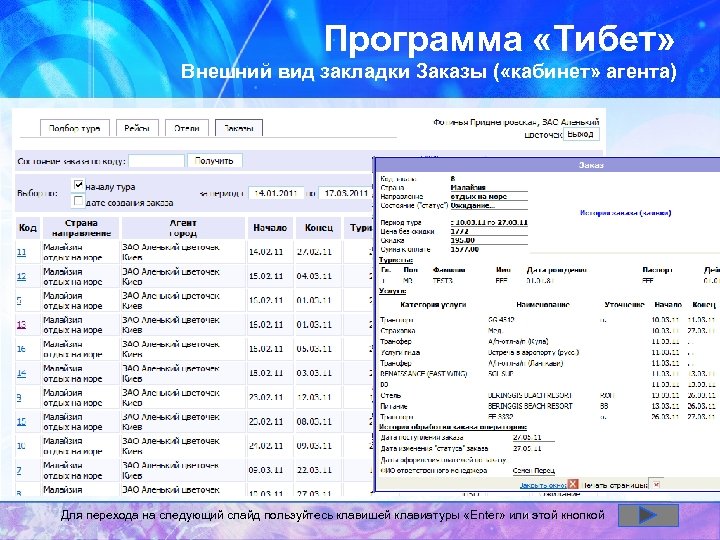Open the Подбор тура tab
This screenshot has height=540, width=720.
point(74,128)
